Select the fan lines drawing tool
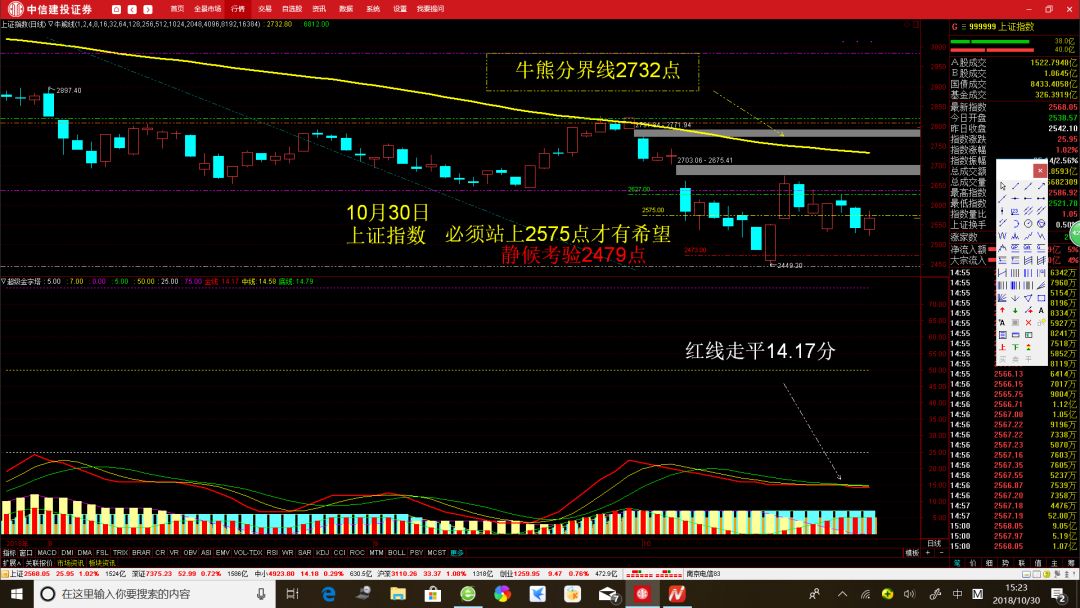Viewport: 1080px width, 608px height. [x=1041, y=285]
